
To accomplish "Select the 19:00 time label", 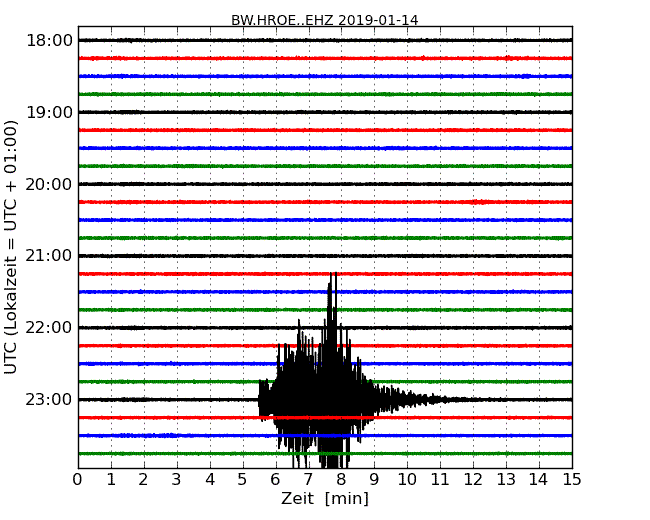I will coord(49,112).
